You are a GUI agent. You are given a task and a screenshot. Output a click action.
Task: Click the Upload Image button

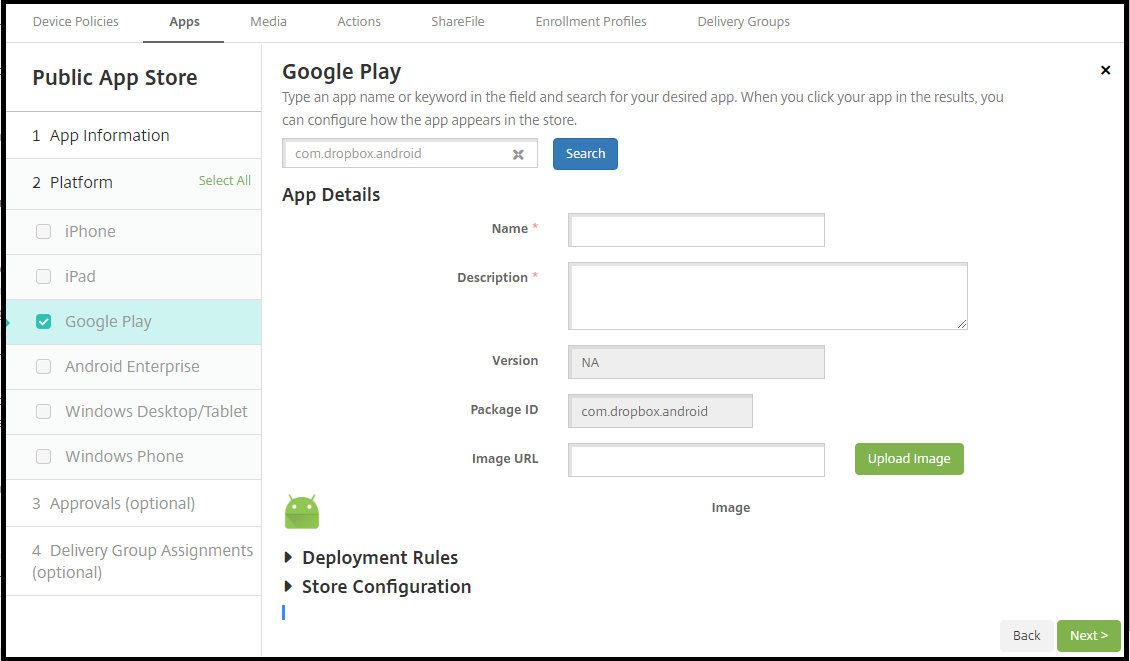909,459
